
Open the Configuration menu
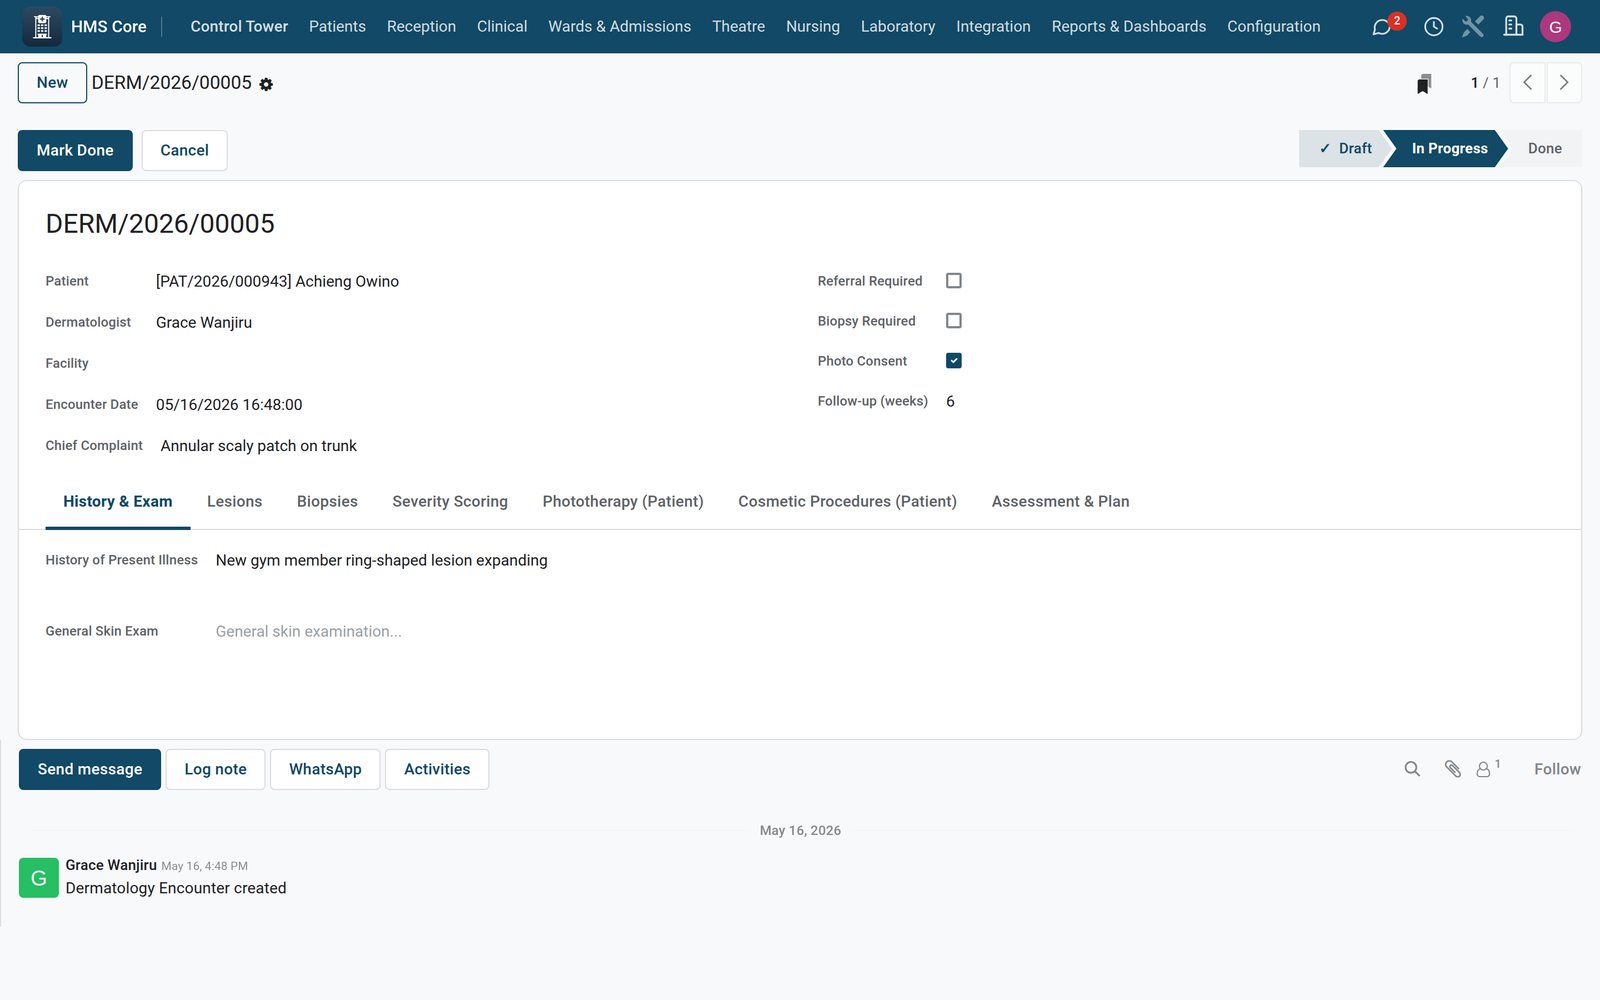click(1273, 27)
